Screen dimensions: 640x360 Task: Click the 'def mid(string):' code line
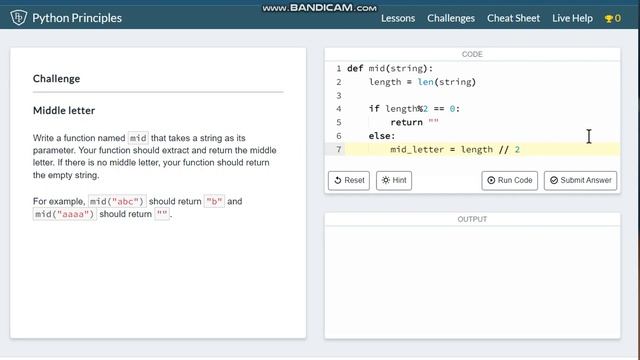tap(390, 68)
